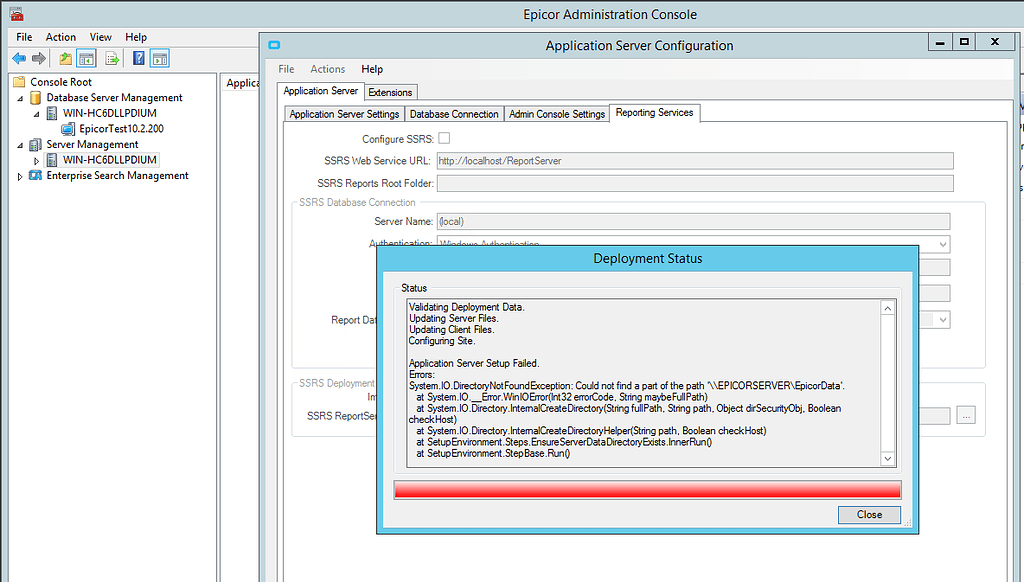Collapse the Database Server Management node
This screenshot has width=1024, height=582.
[x=20, y=98]
